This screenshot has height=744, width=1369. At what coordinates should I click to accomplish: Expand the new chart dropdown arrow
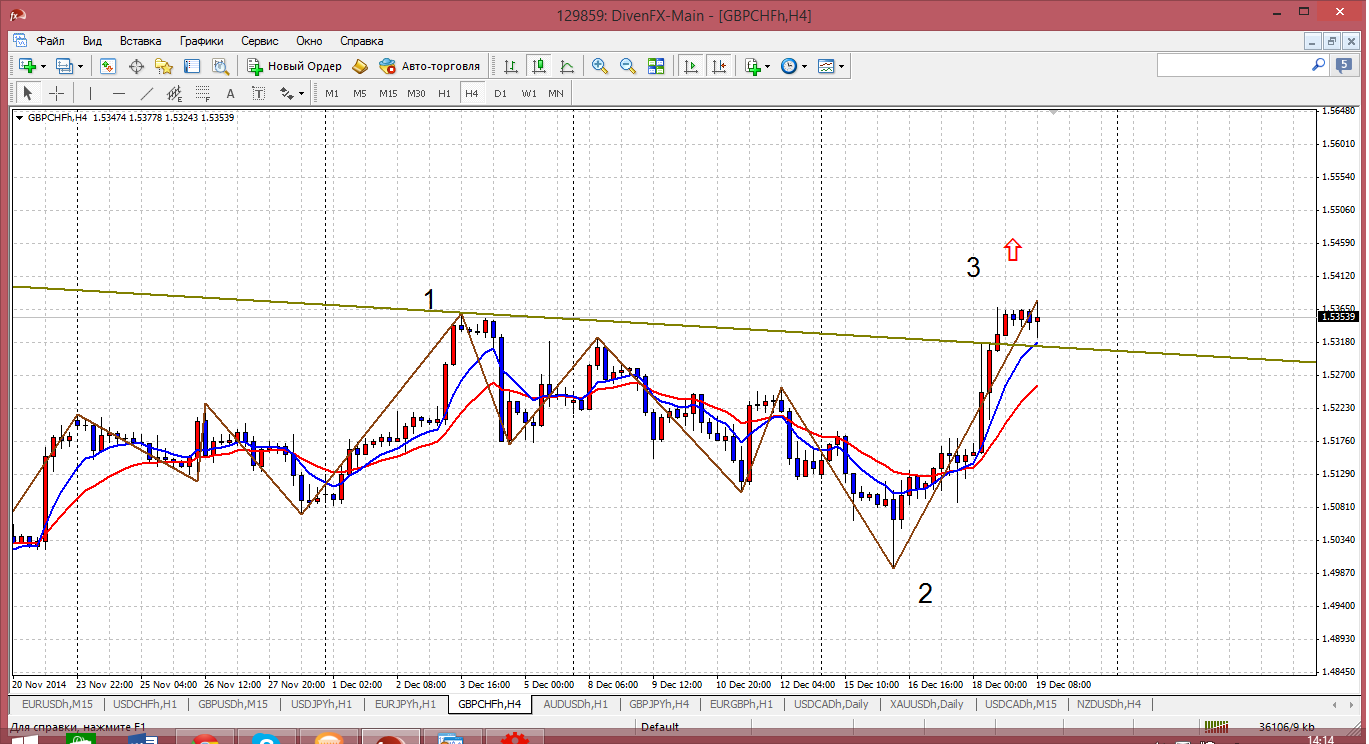coord(43,66)
